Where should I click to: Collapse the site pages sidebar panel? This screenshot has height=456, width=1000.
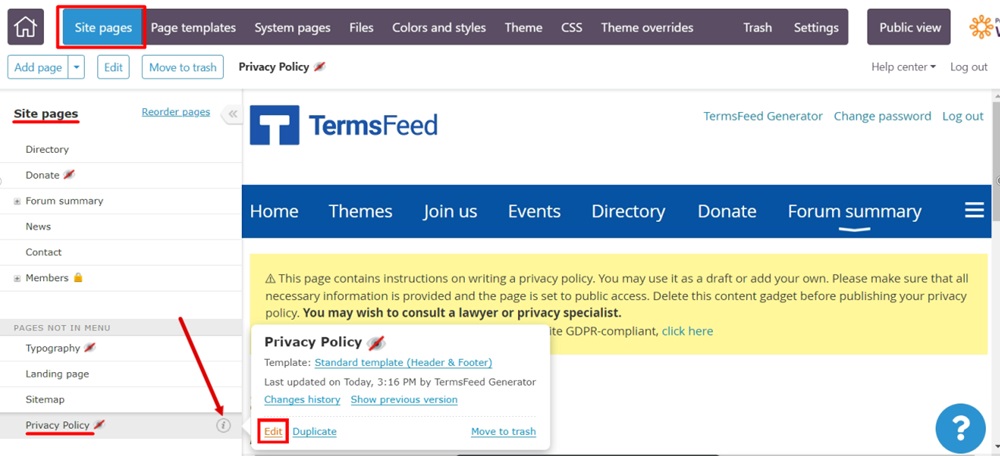232,114
